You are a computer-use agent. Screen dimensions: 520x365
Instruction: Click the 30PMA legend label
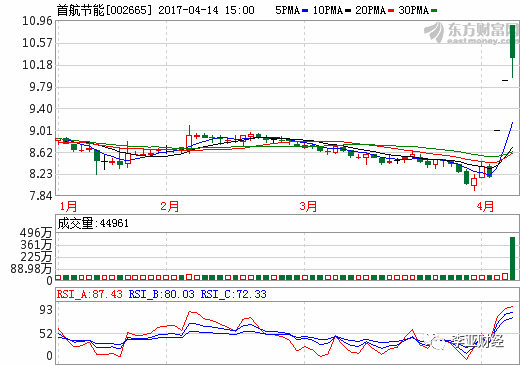click(414, 10)
